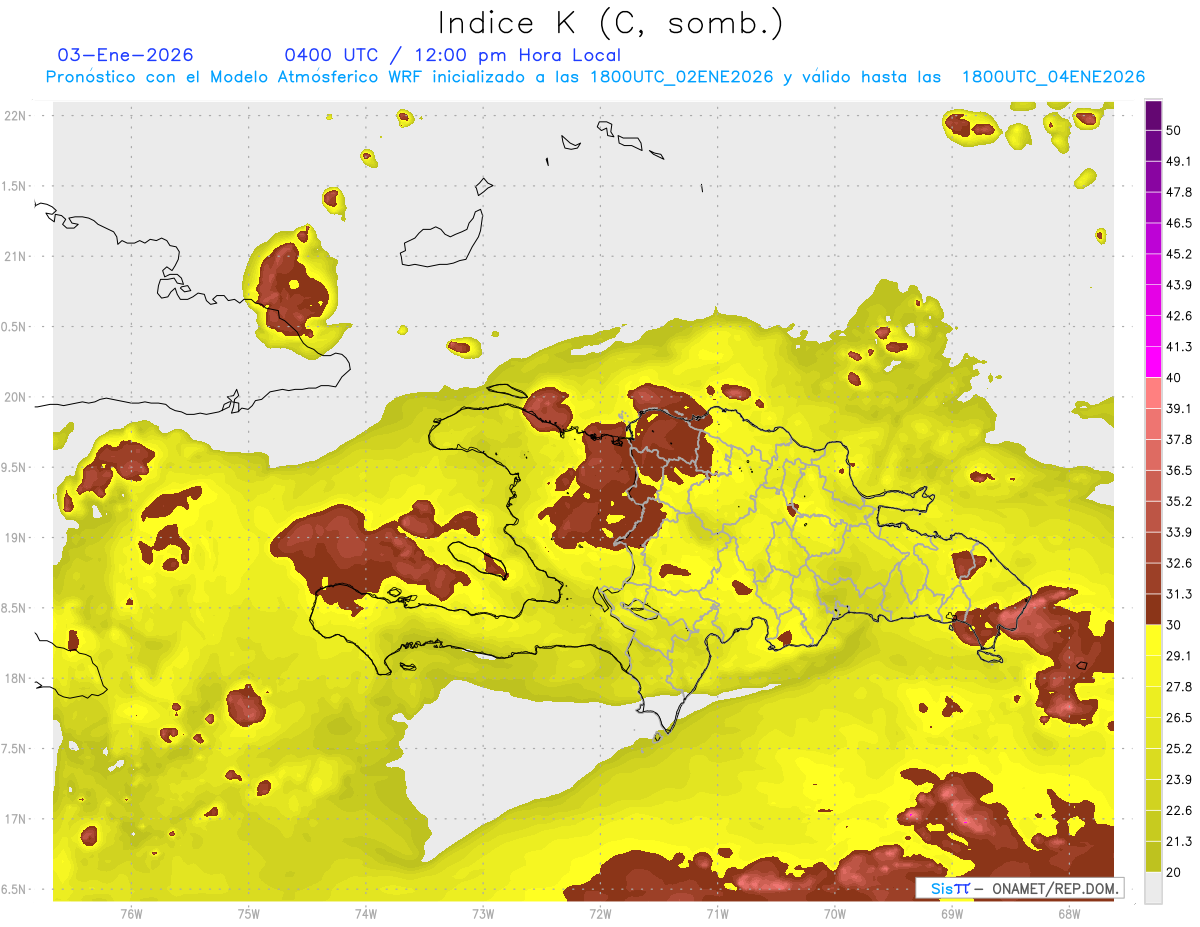Pick the bright yellow colorbar segment between 29.1 and 30
Image resolution: width=1200 pixels, height=927 pixels.
pos(1153,641)
